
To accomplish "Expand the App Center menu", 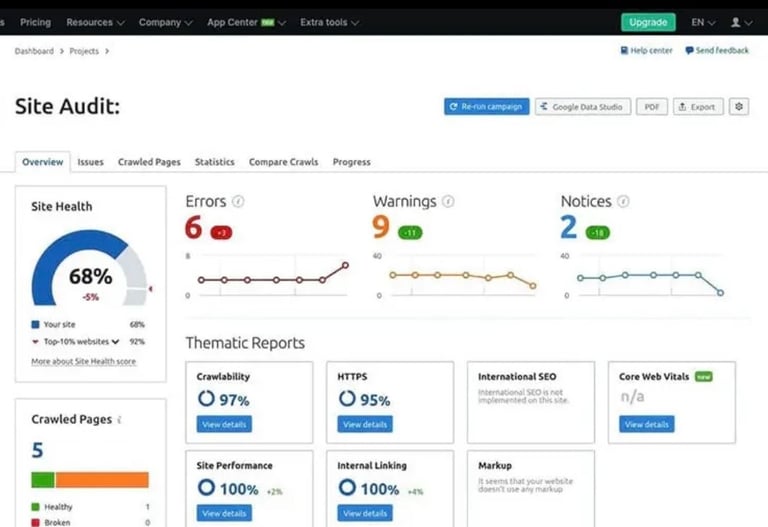I will pos(246,23).
